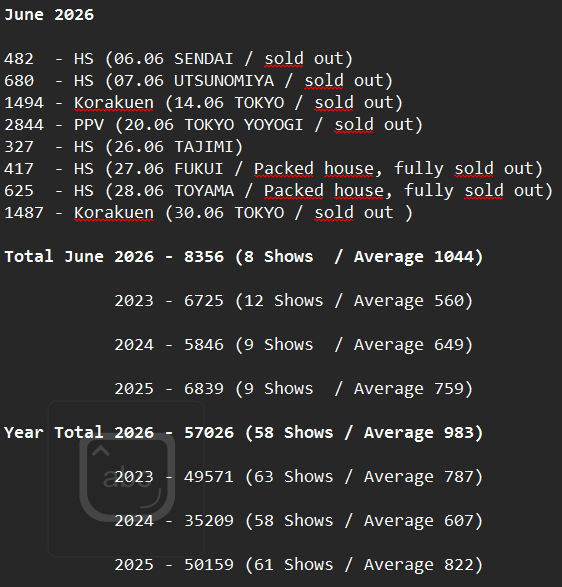
Task: Click the attendance number 327
Action: point(19,147)
